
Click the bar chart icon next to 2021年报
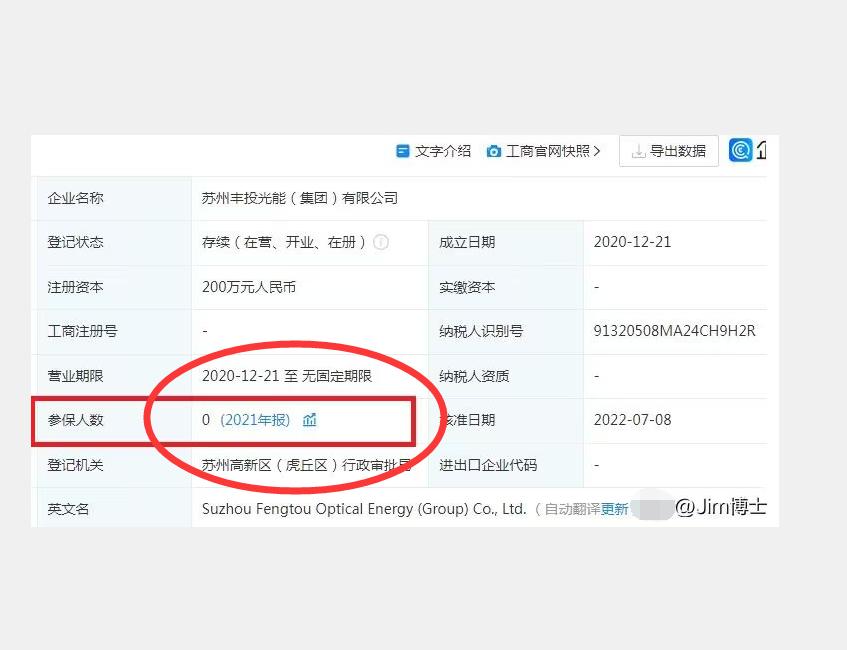tap(309, 420)
